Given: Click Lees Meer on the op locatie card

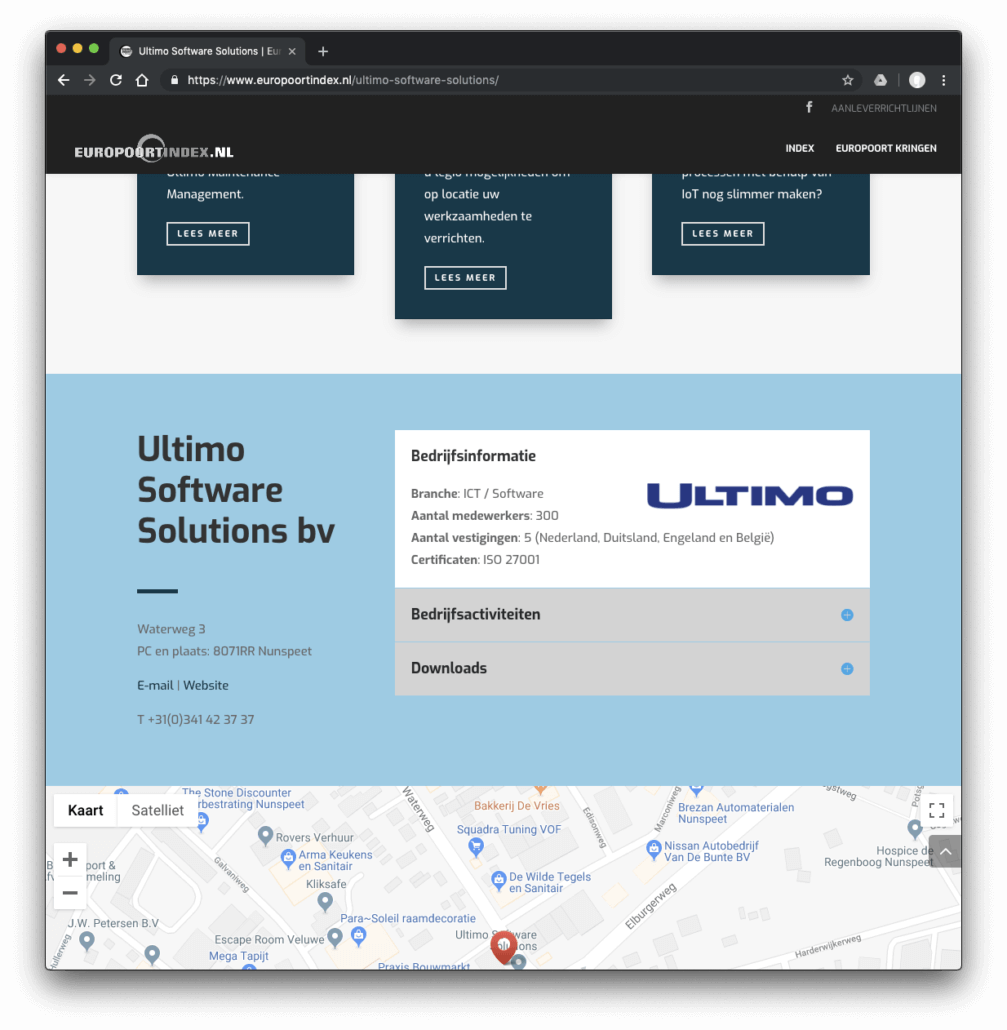Looking at the screenshot, I should pyautogui.click(x=465, y=278).
